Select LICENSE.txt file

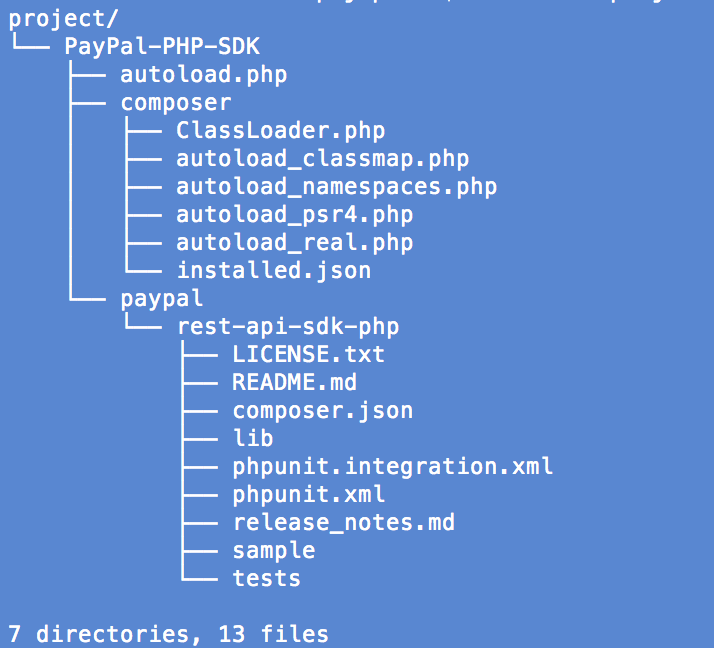pos(308,355)
